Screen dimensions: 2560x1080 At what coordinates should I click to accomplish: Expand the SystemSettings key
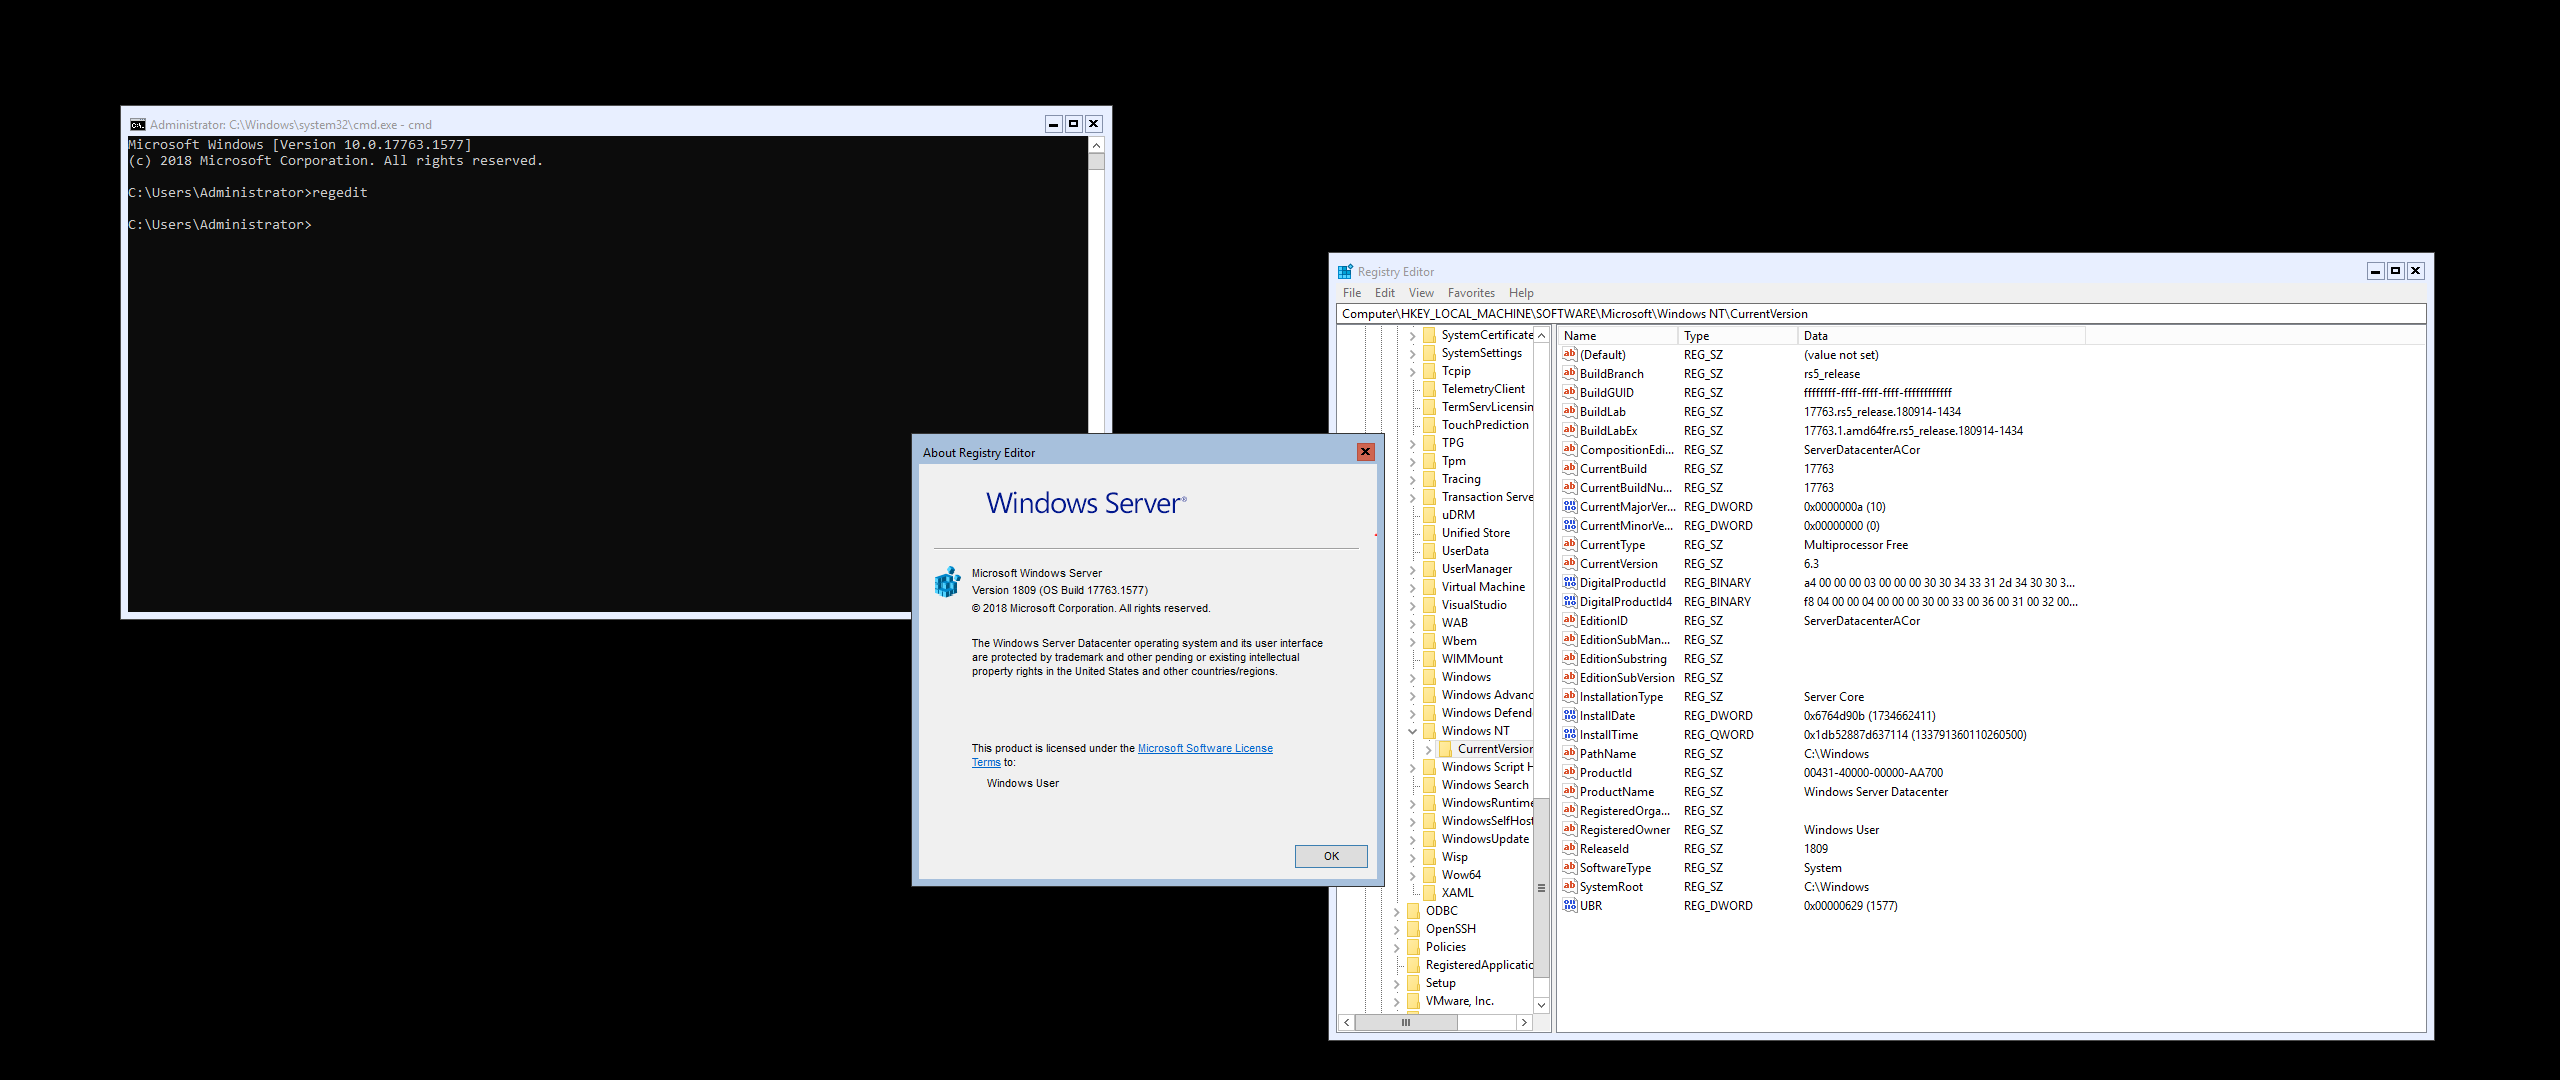(x=1412, y=353)
